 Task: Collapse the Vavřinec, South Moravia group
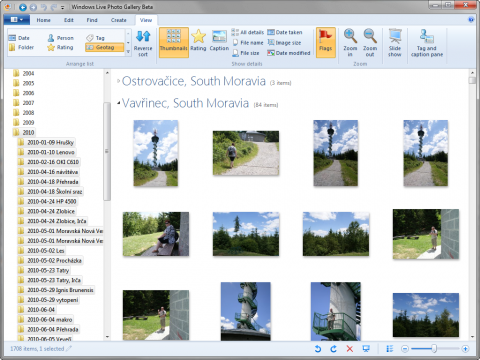(x=118, y=103)
